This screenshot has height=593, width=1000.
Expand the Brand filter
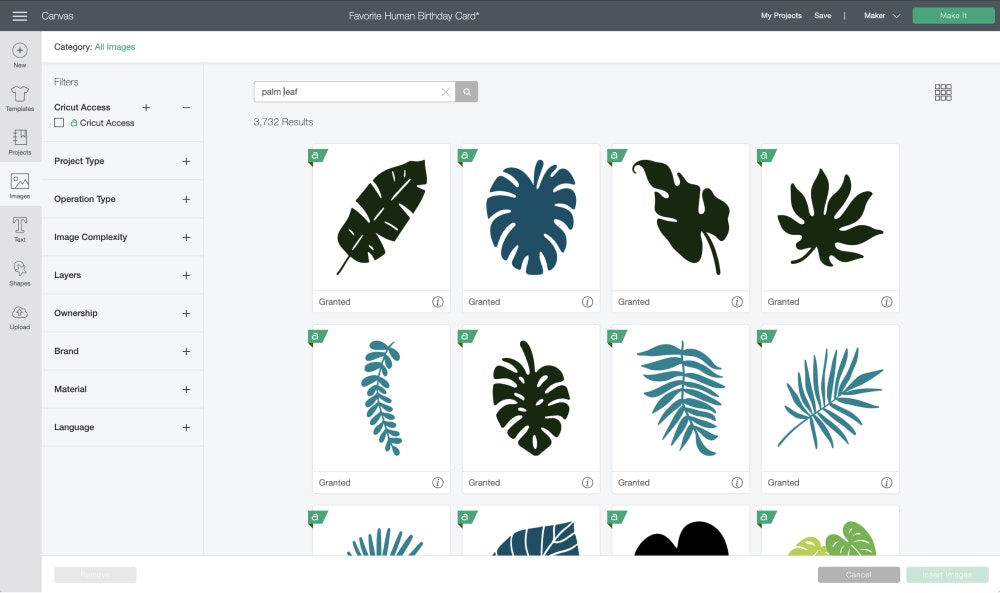pyautogui.click(x=186, y=351)
